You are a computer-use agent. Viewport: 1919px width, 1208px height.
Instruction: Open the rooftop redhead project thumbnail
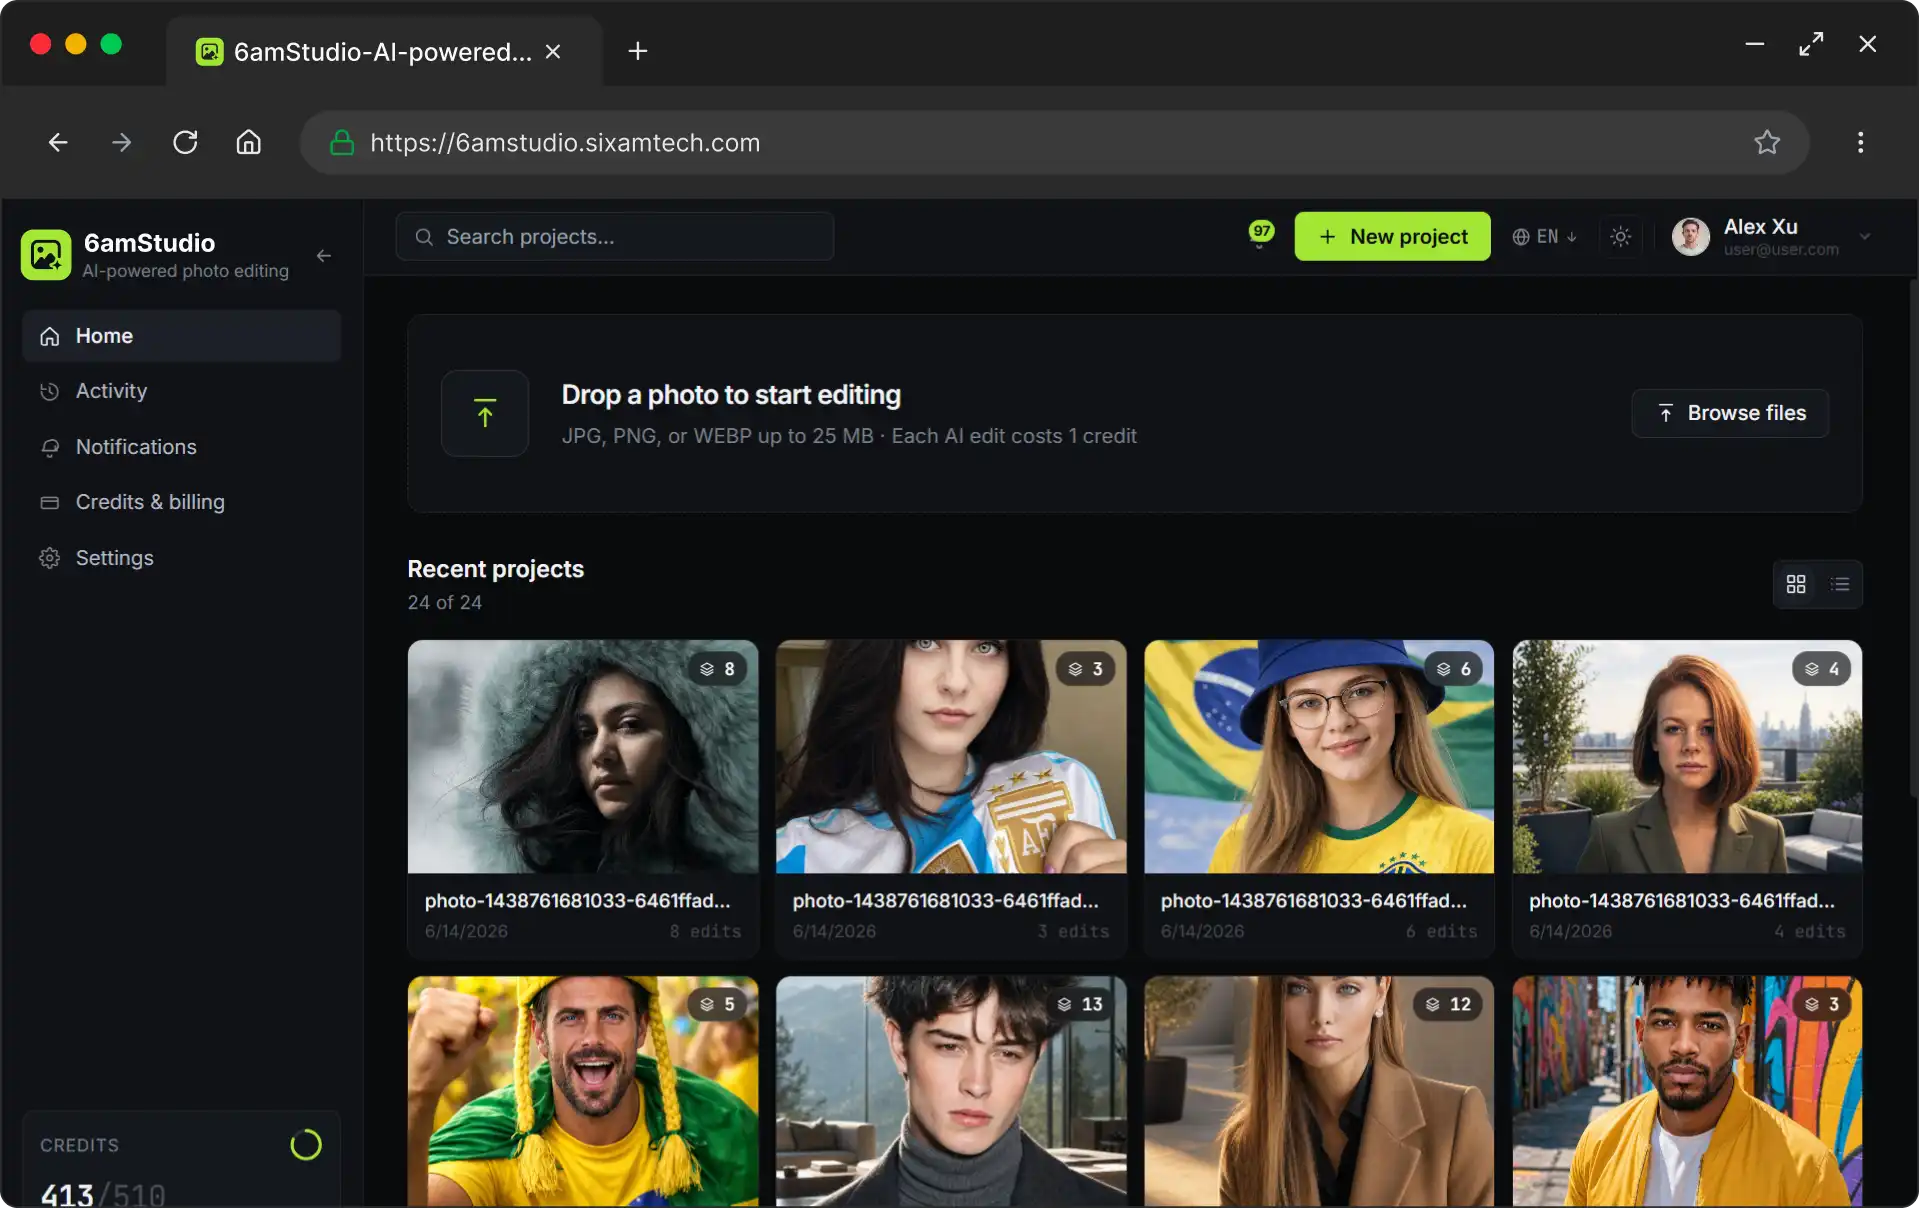[x=1687, y=757]
